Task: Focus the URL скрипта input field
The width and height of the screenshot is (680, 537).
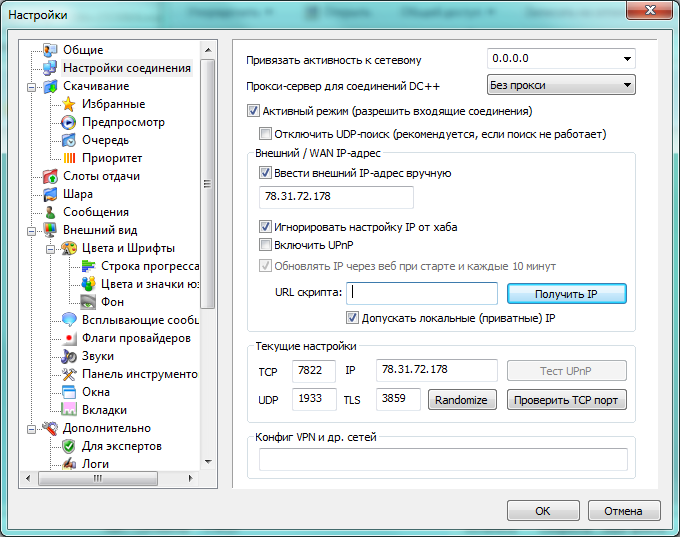Action: pyautogui.click(x=422, y=293)
